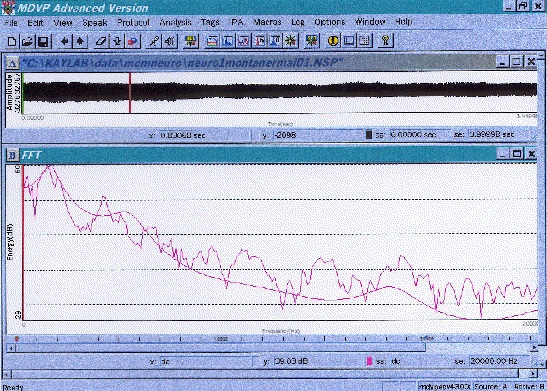Viewport: 547px width, 391px height.
Task: Click the red cursor line in waveform
Action: [x=130, y=93]
